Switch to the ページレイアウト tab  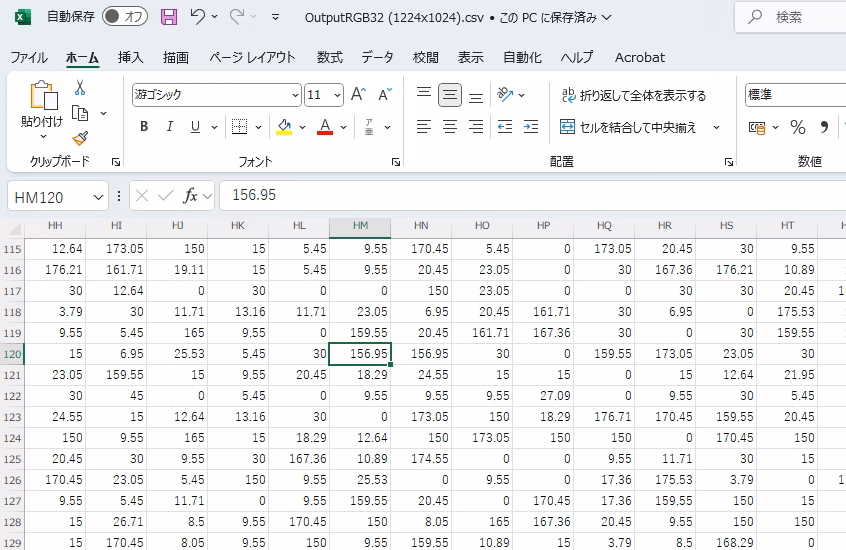tap(252, 57)
